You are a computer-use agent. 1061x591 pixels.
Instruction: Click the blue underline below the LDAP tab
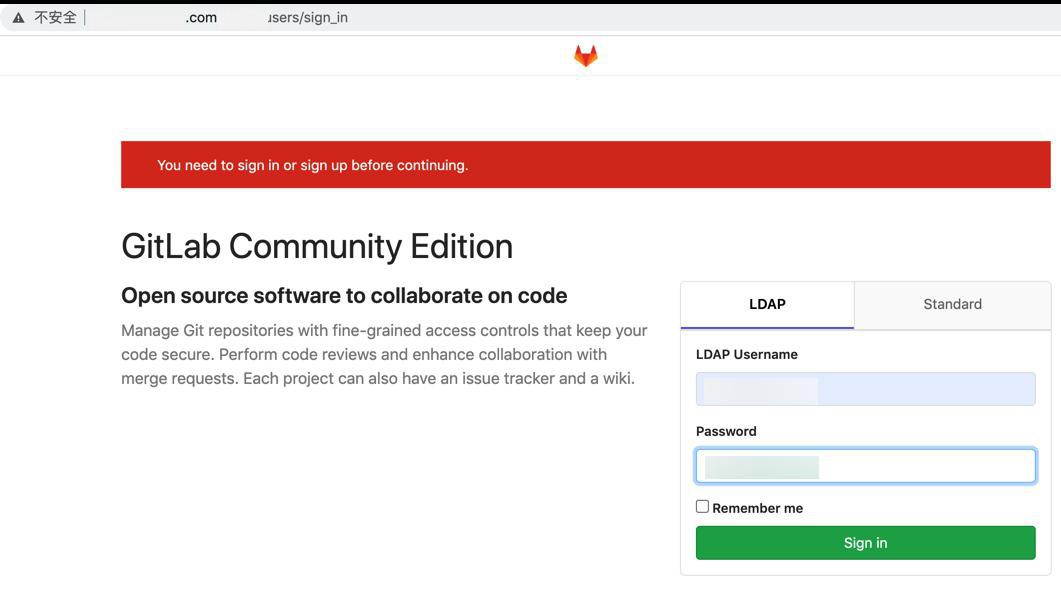pyautogui.click(x=767, y=328)
